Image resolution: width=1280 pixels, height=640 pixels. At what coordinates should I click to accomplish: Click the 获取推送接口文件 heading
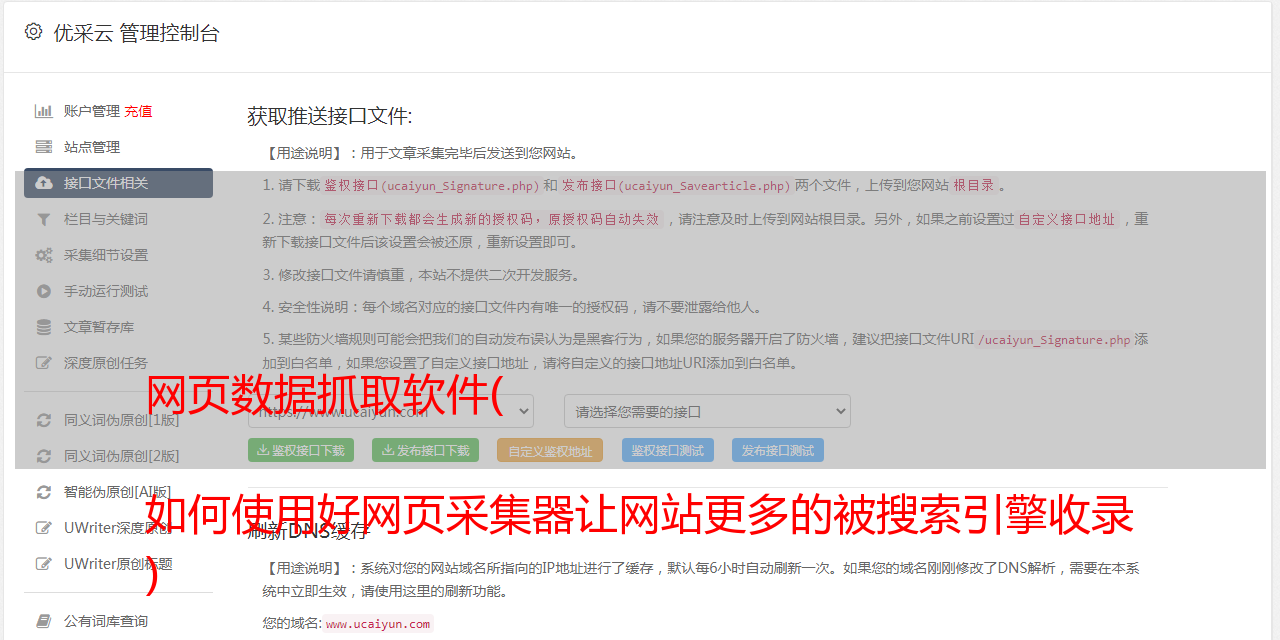(330, 116)
